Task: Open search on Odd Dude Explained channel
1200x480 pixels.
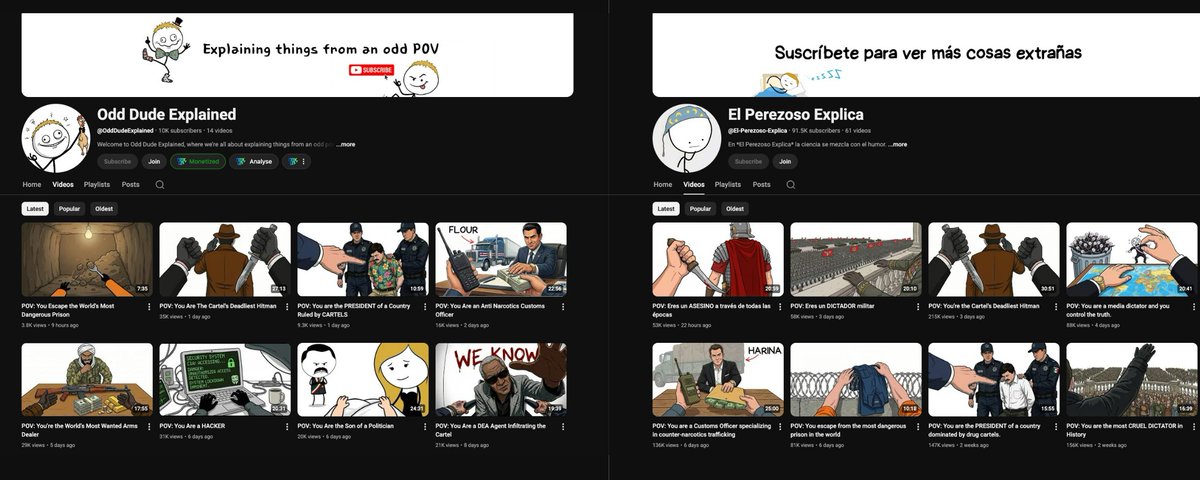Action: pyautogui.click(x=160, y=185)
